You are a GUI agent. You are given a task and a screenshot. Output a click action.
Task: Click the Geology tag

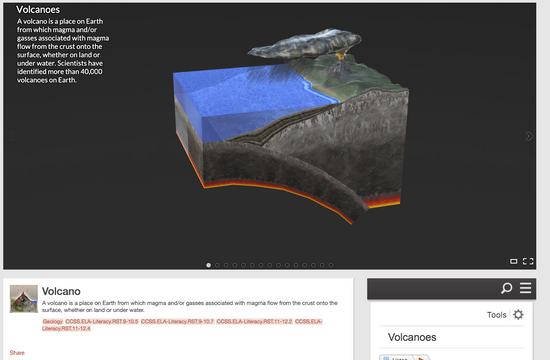(53, 321)
